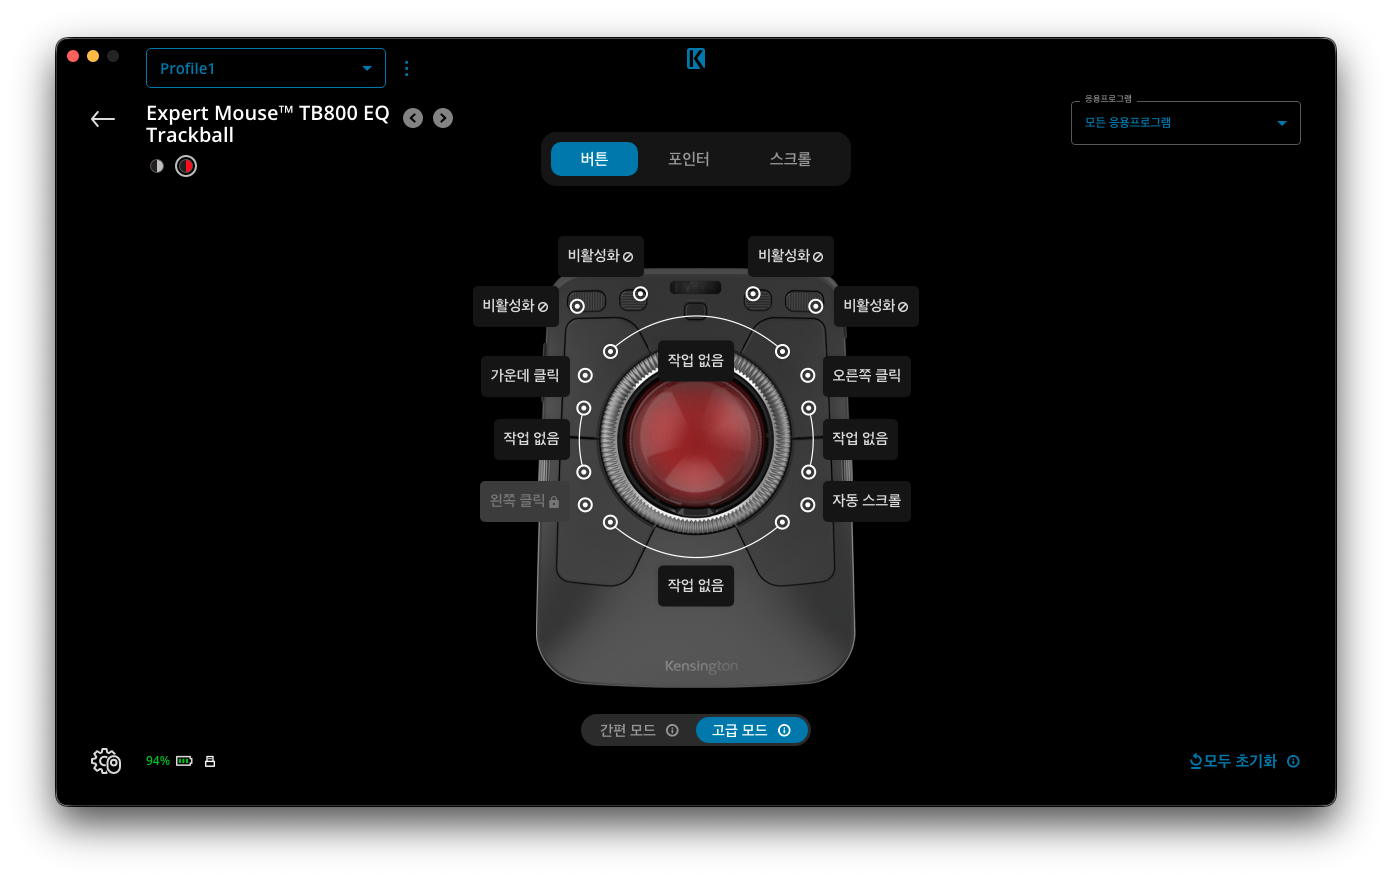
Task: Click the upper-left 비활성화 label above the device
Action: click(x=600, y=256)
